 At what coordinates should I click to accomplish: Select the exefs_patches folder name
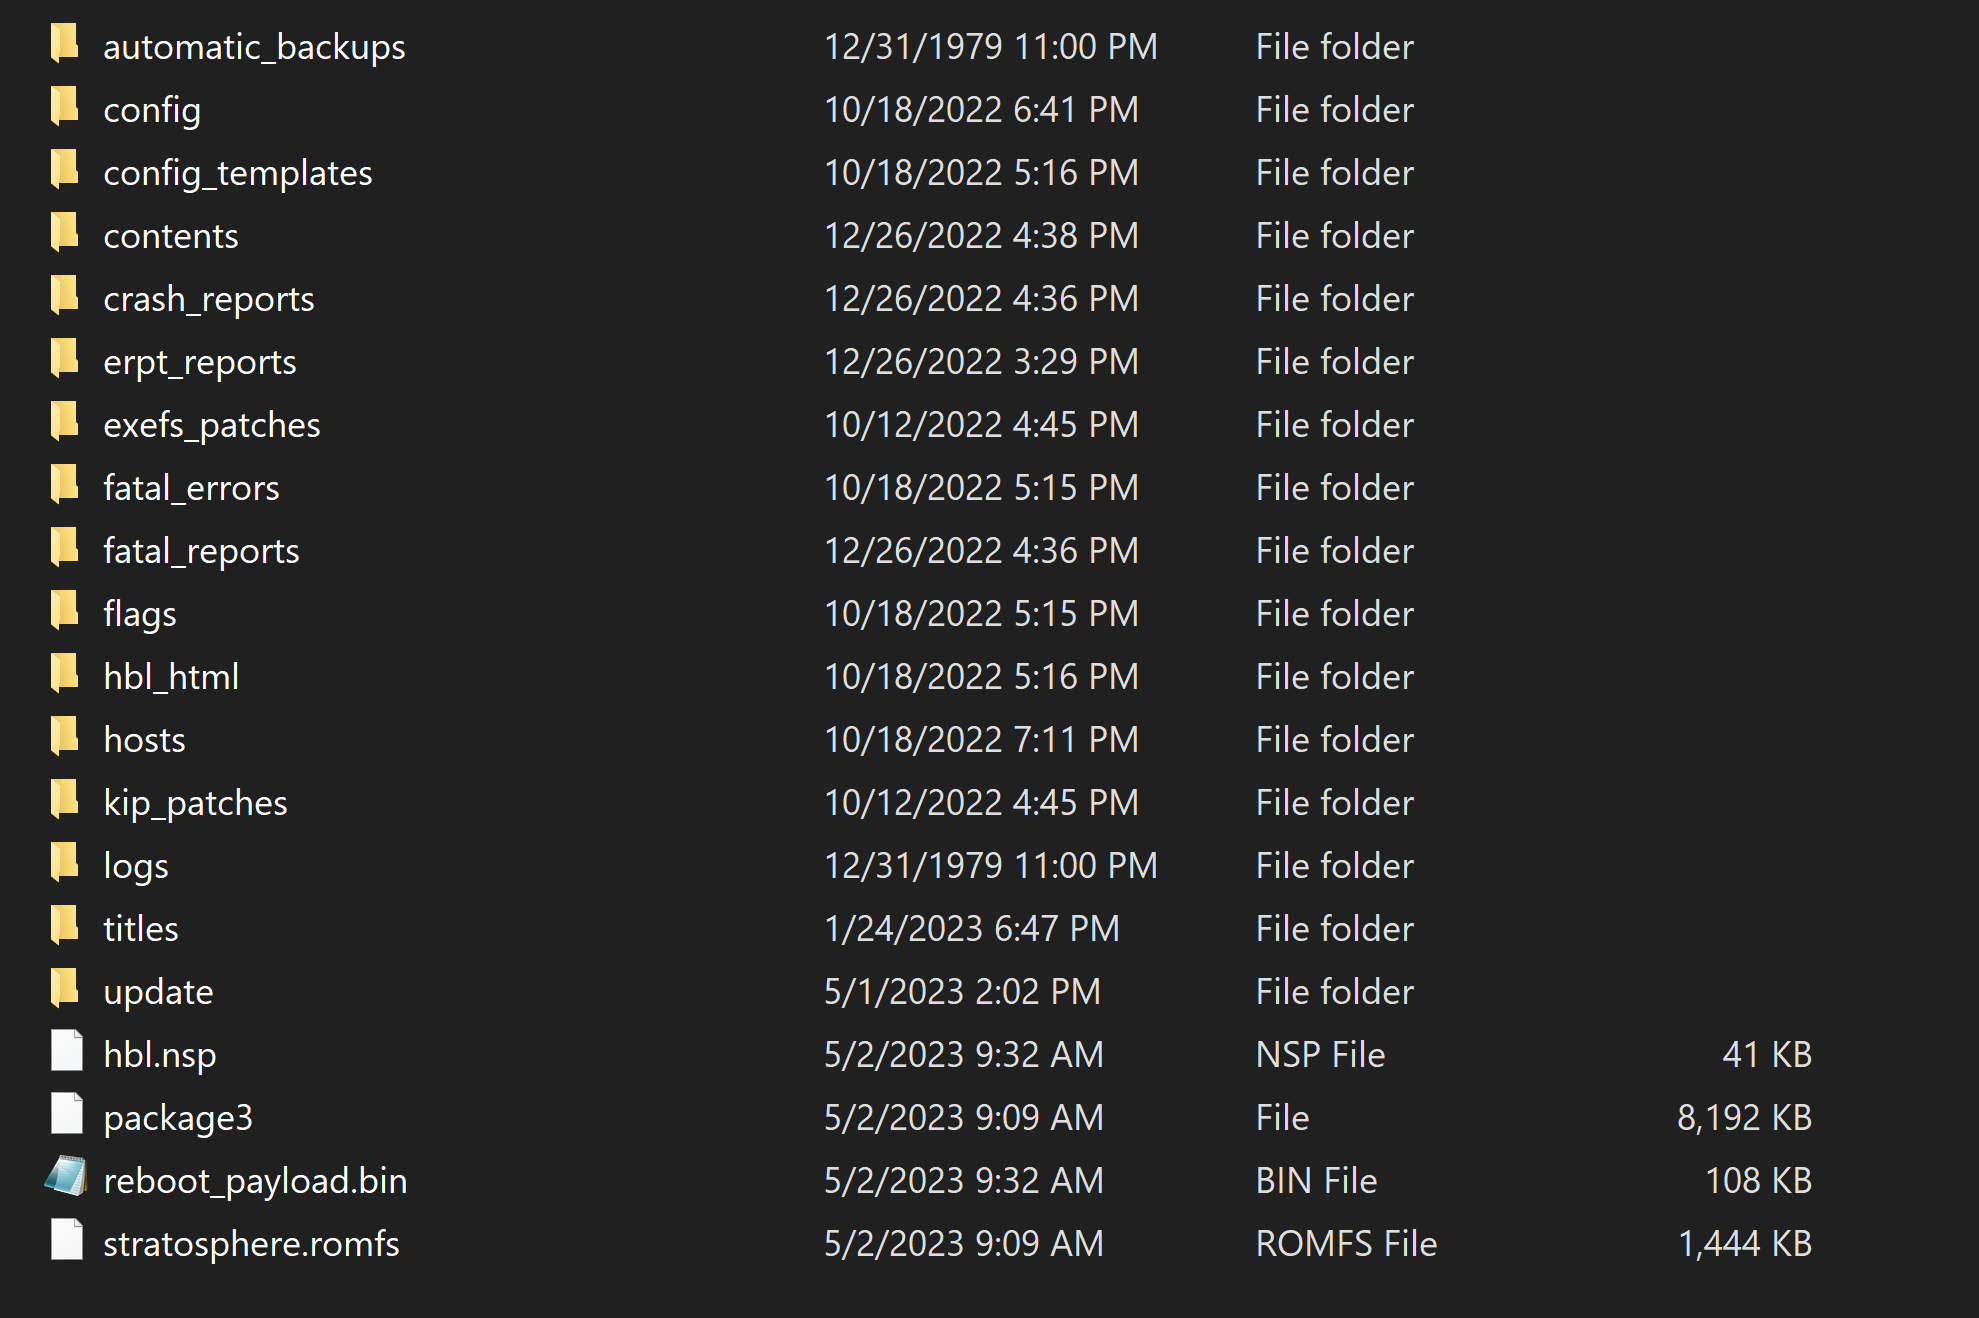pyautogui.click(x=212, y=425)
